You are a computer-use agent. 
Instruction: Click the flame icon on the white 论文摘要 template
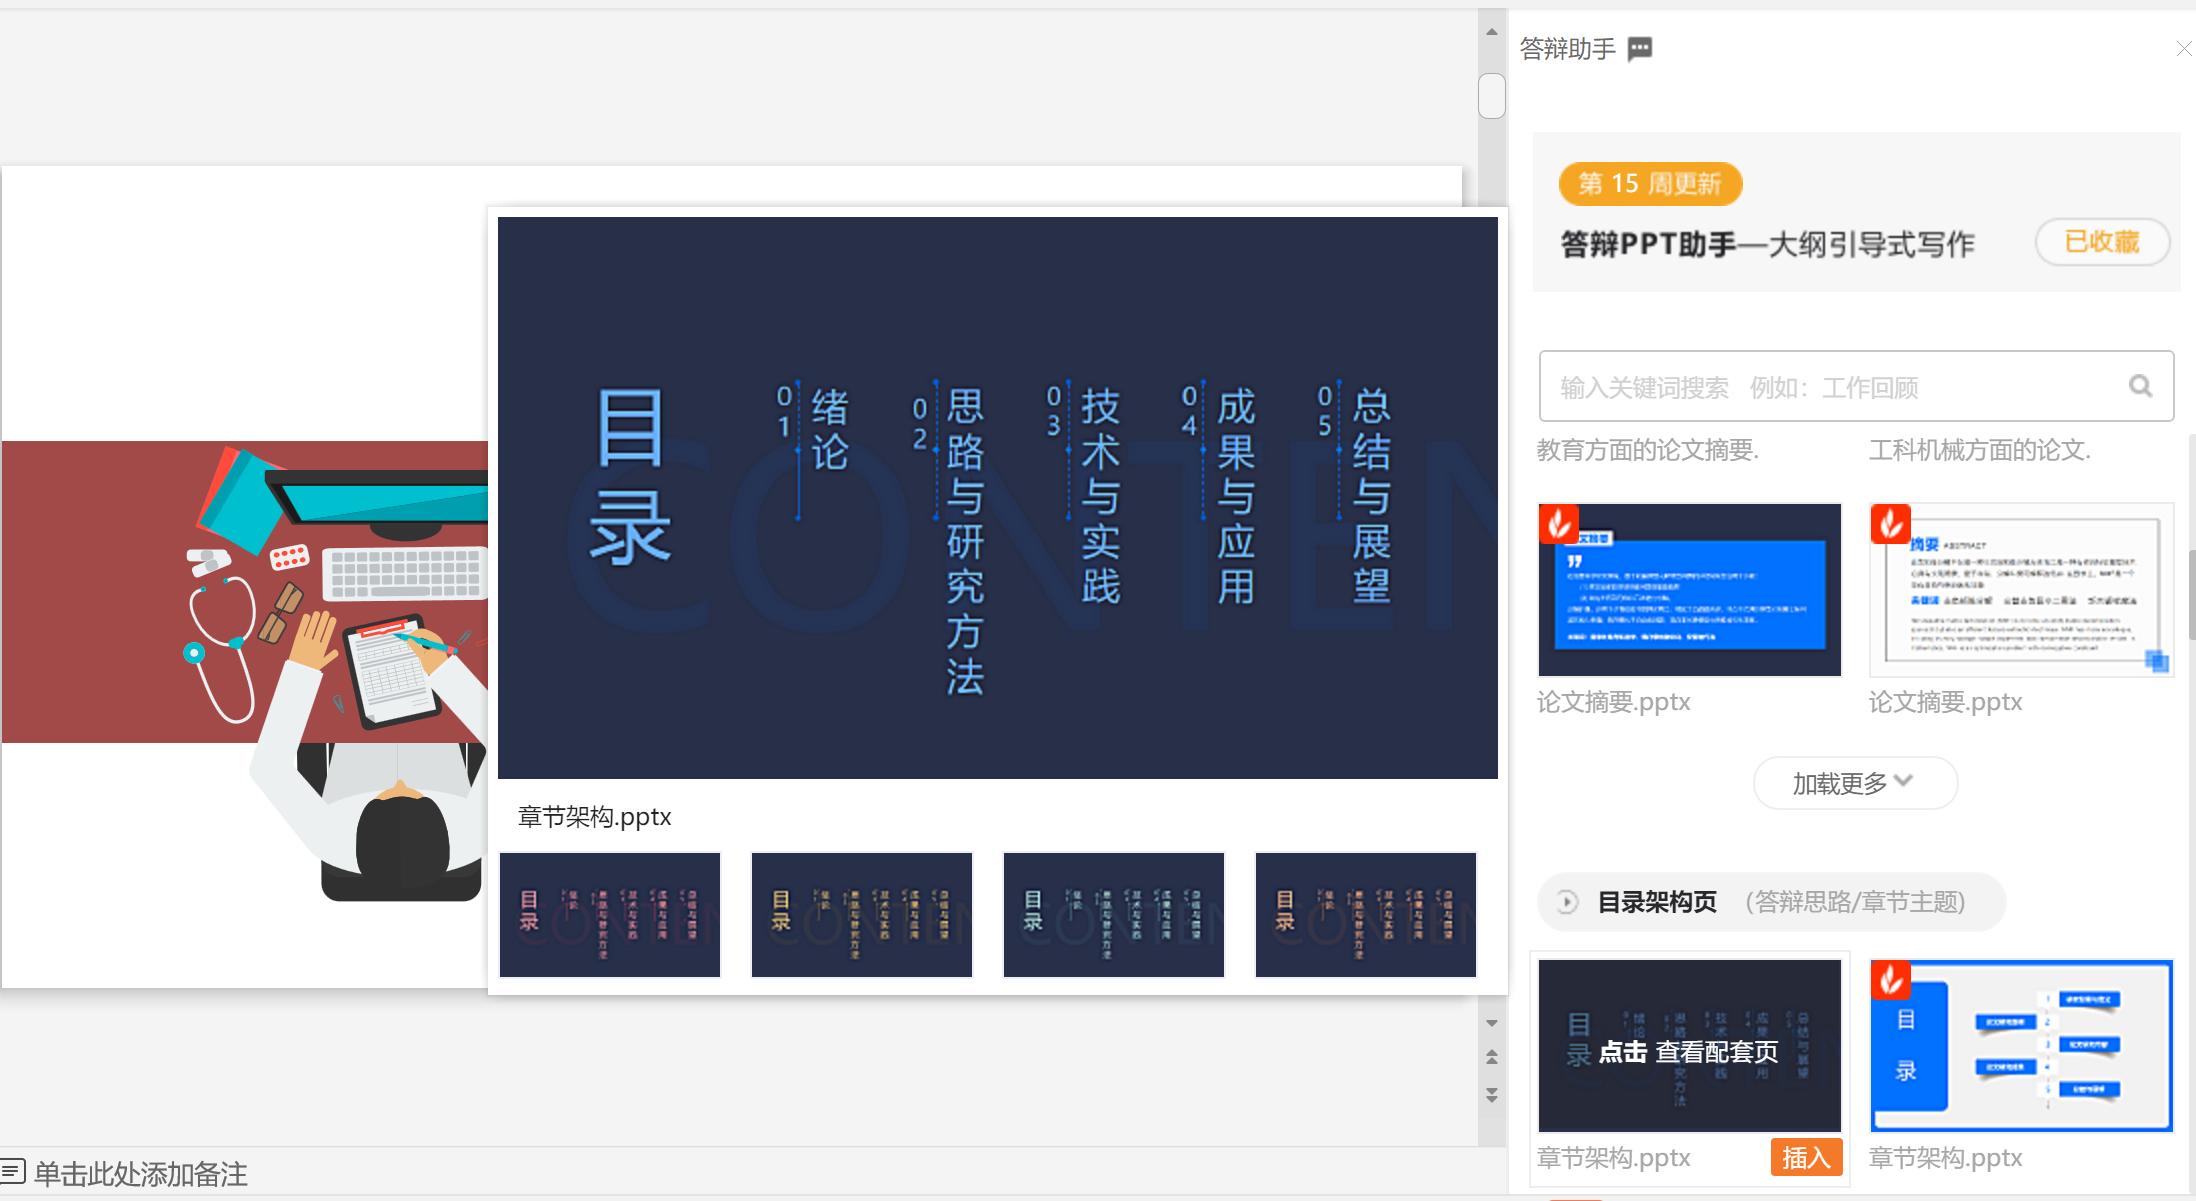pyautogui.click(x=1889, y=524)
